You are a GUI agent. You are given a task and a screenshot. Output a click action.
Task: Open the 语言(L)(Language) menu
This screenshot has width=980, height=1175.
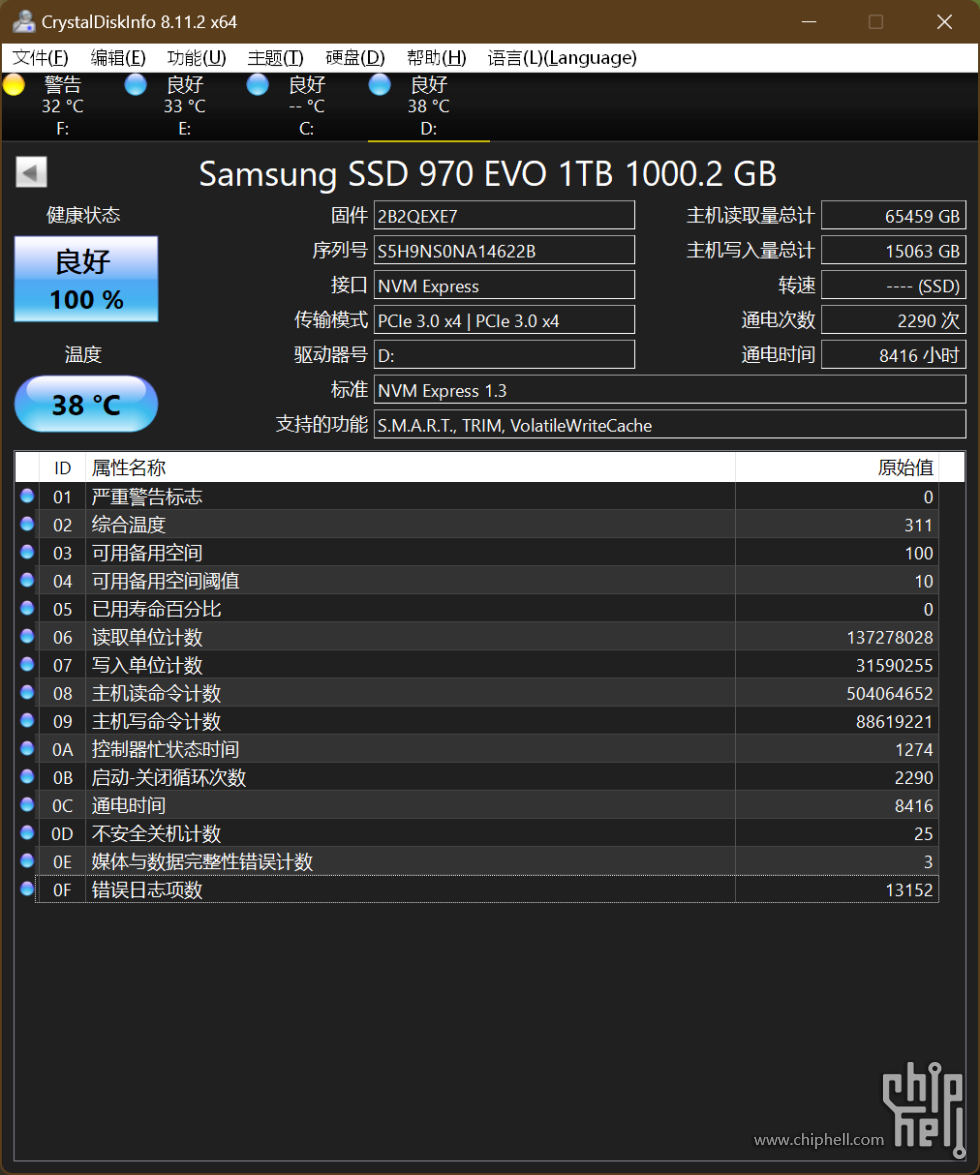(x=562, y=58)
